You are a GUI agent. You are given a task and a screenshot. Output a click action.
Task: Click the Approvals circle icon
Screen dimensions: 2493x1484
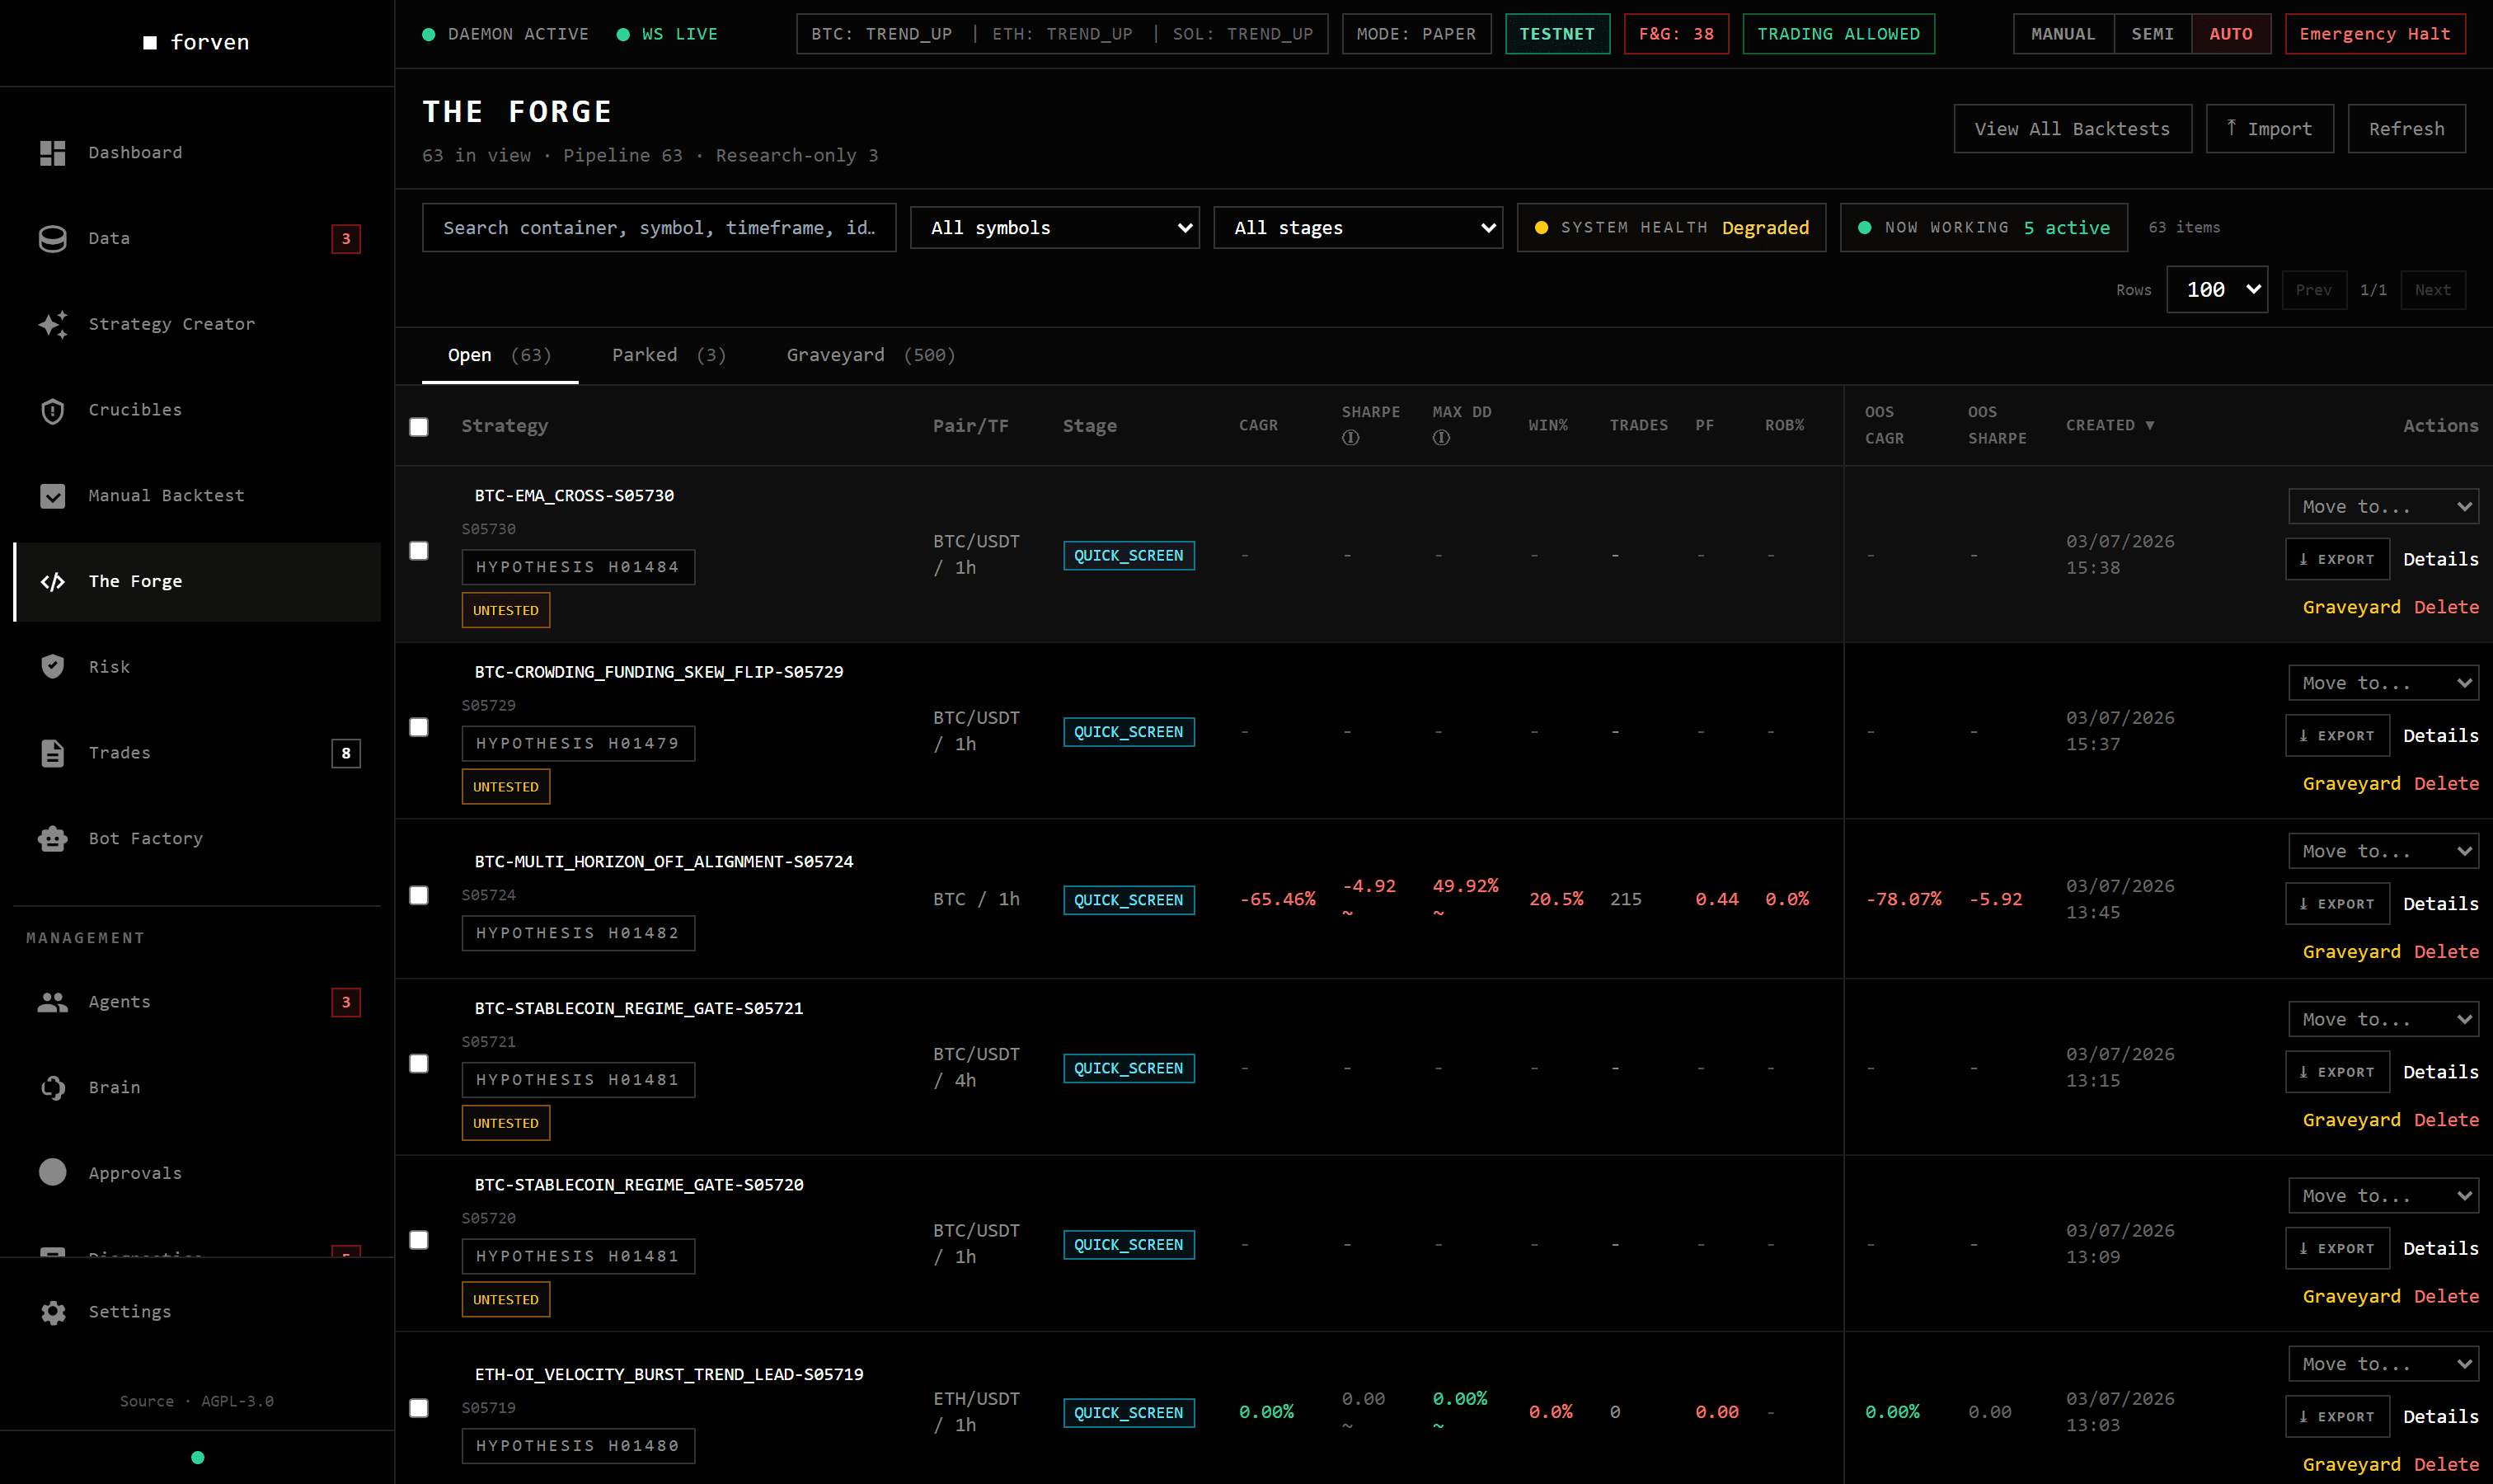52,1173
